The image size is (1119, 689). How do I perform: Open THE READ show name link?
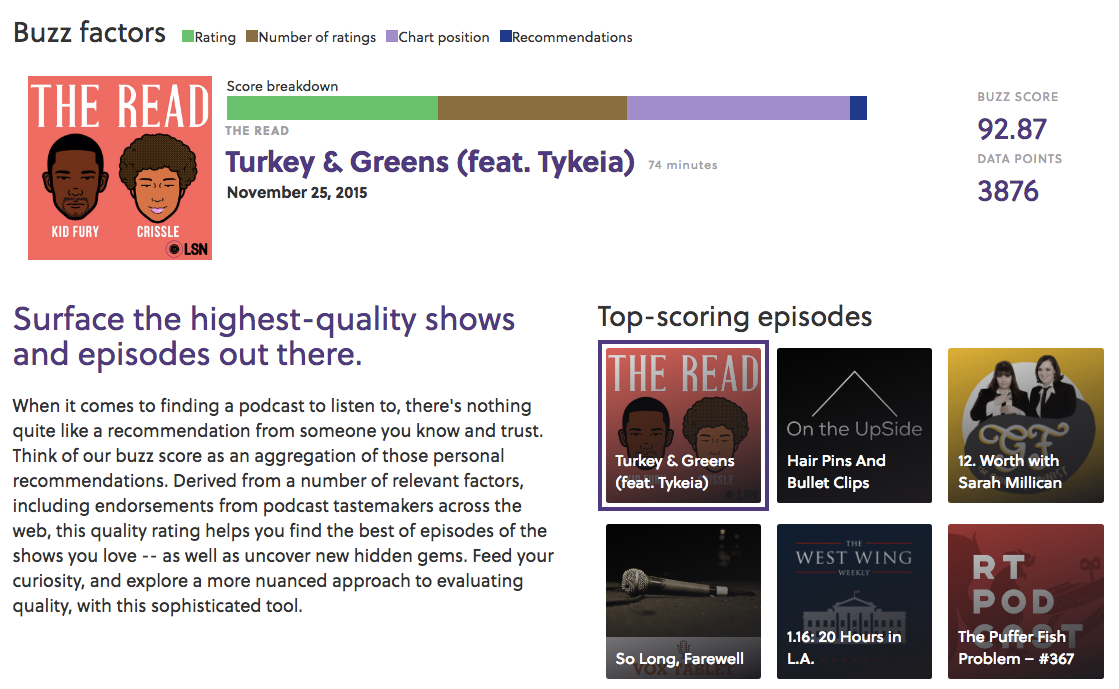click(257, 131)
